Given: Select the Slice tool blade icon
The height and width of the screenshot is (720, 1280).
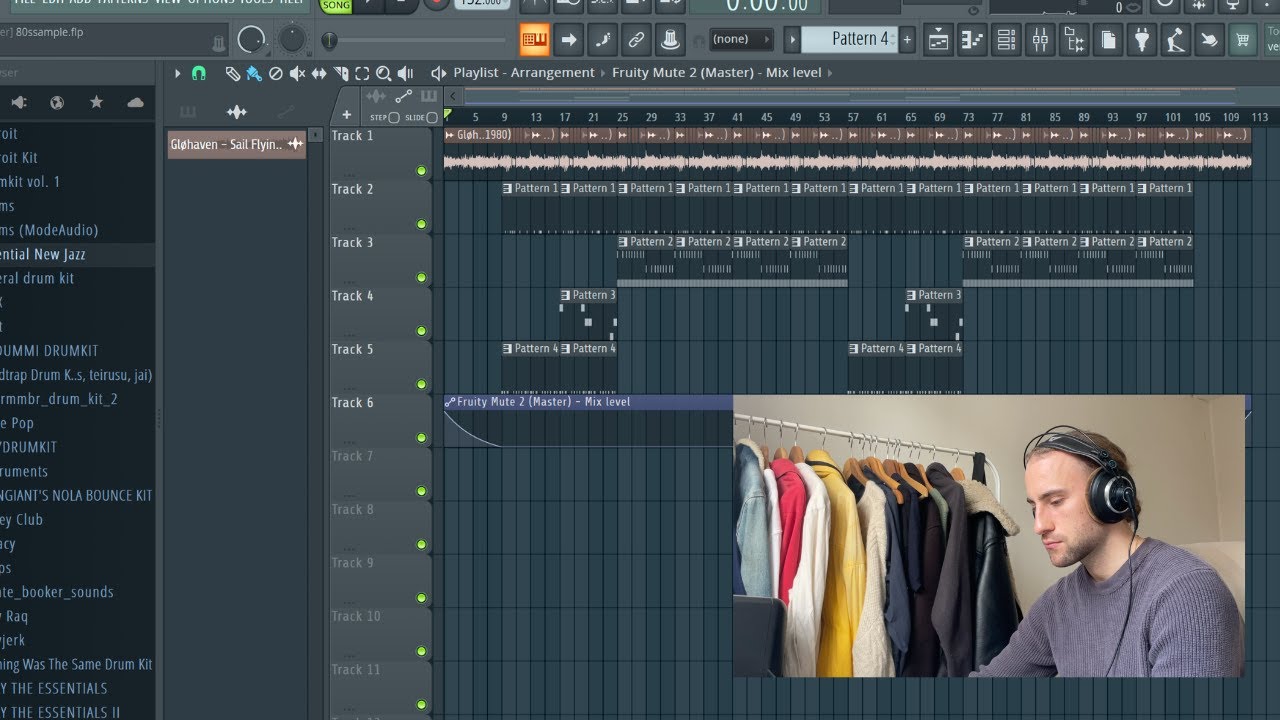Looking at the screenshot, I should [341, 73].
